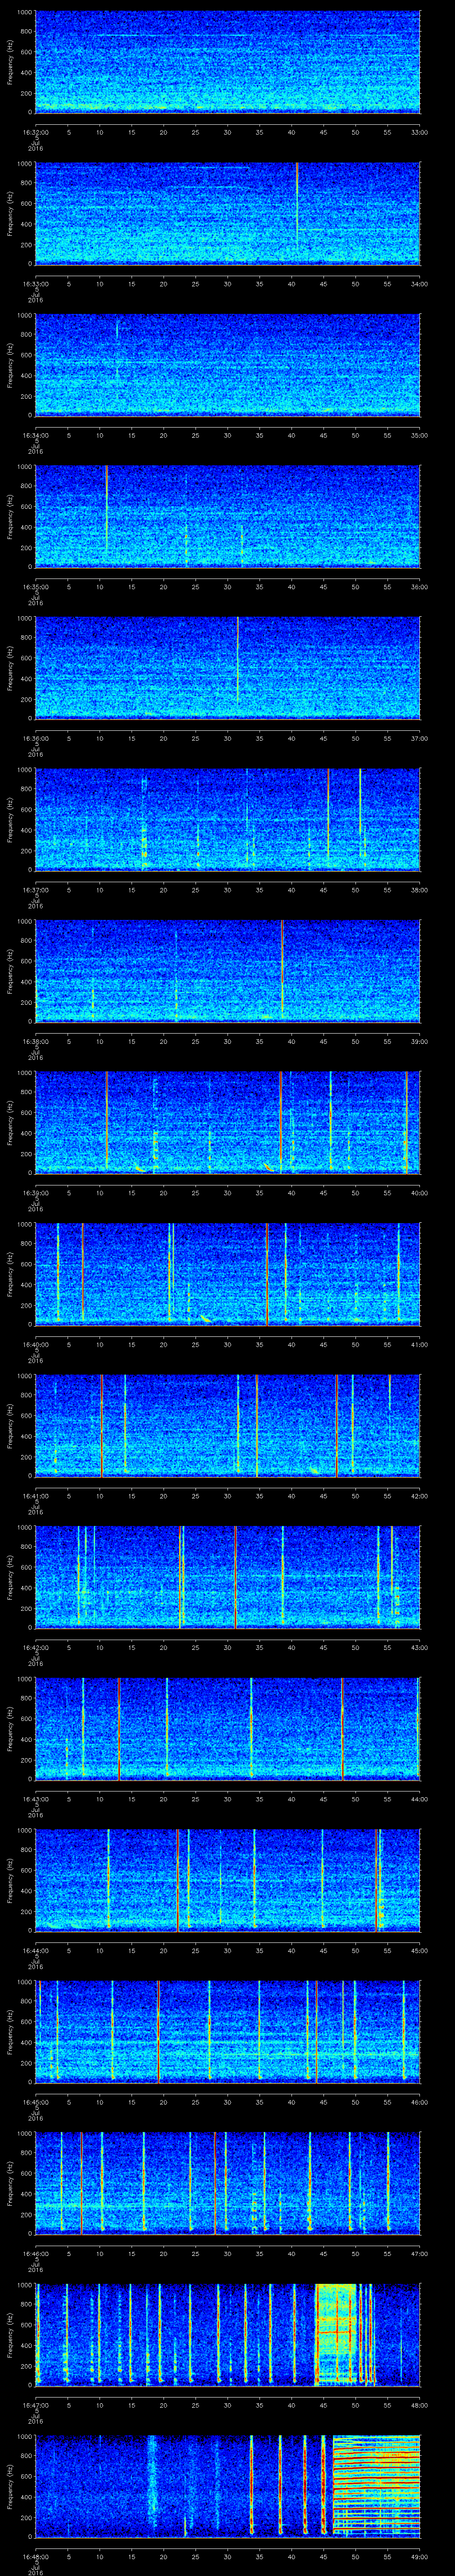This screenshot has width=455, height=2576.
Task: Click the 16:35:00 start time label
Action: pyautogui.click(x=35, y=587)
